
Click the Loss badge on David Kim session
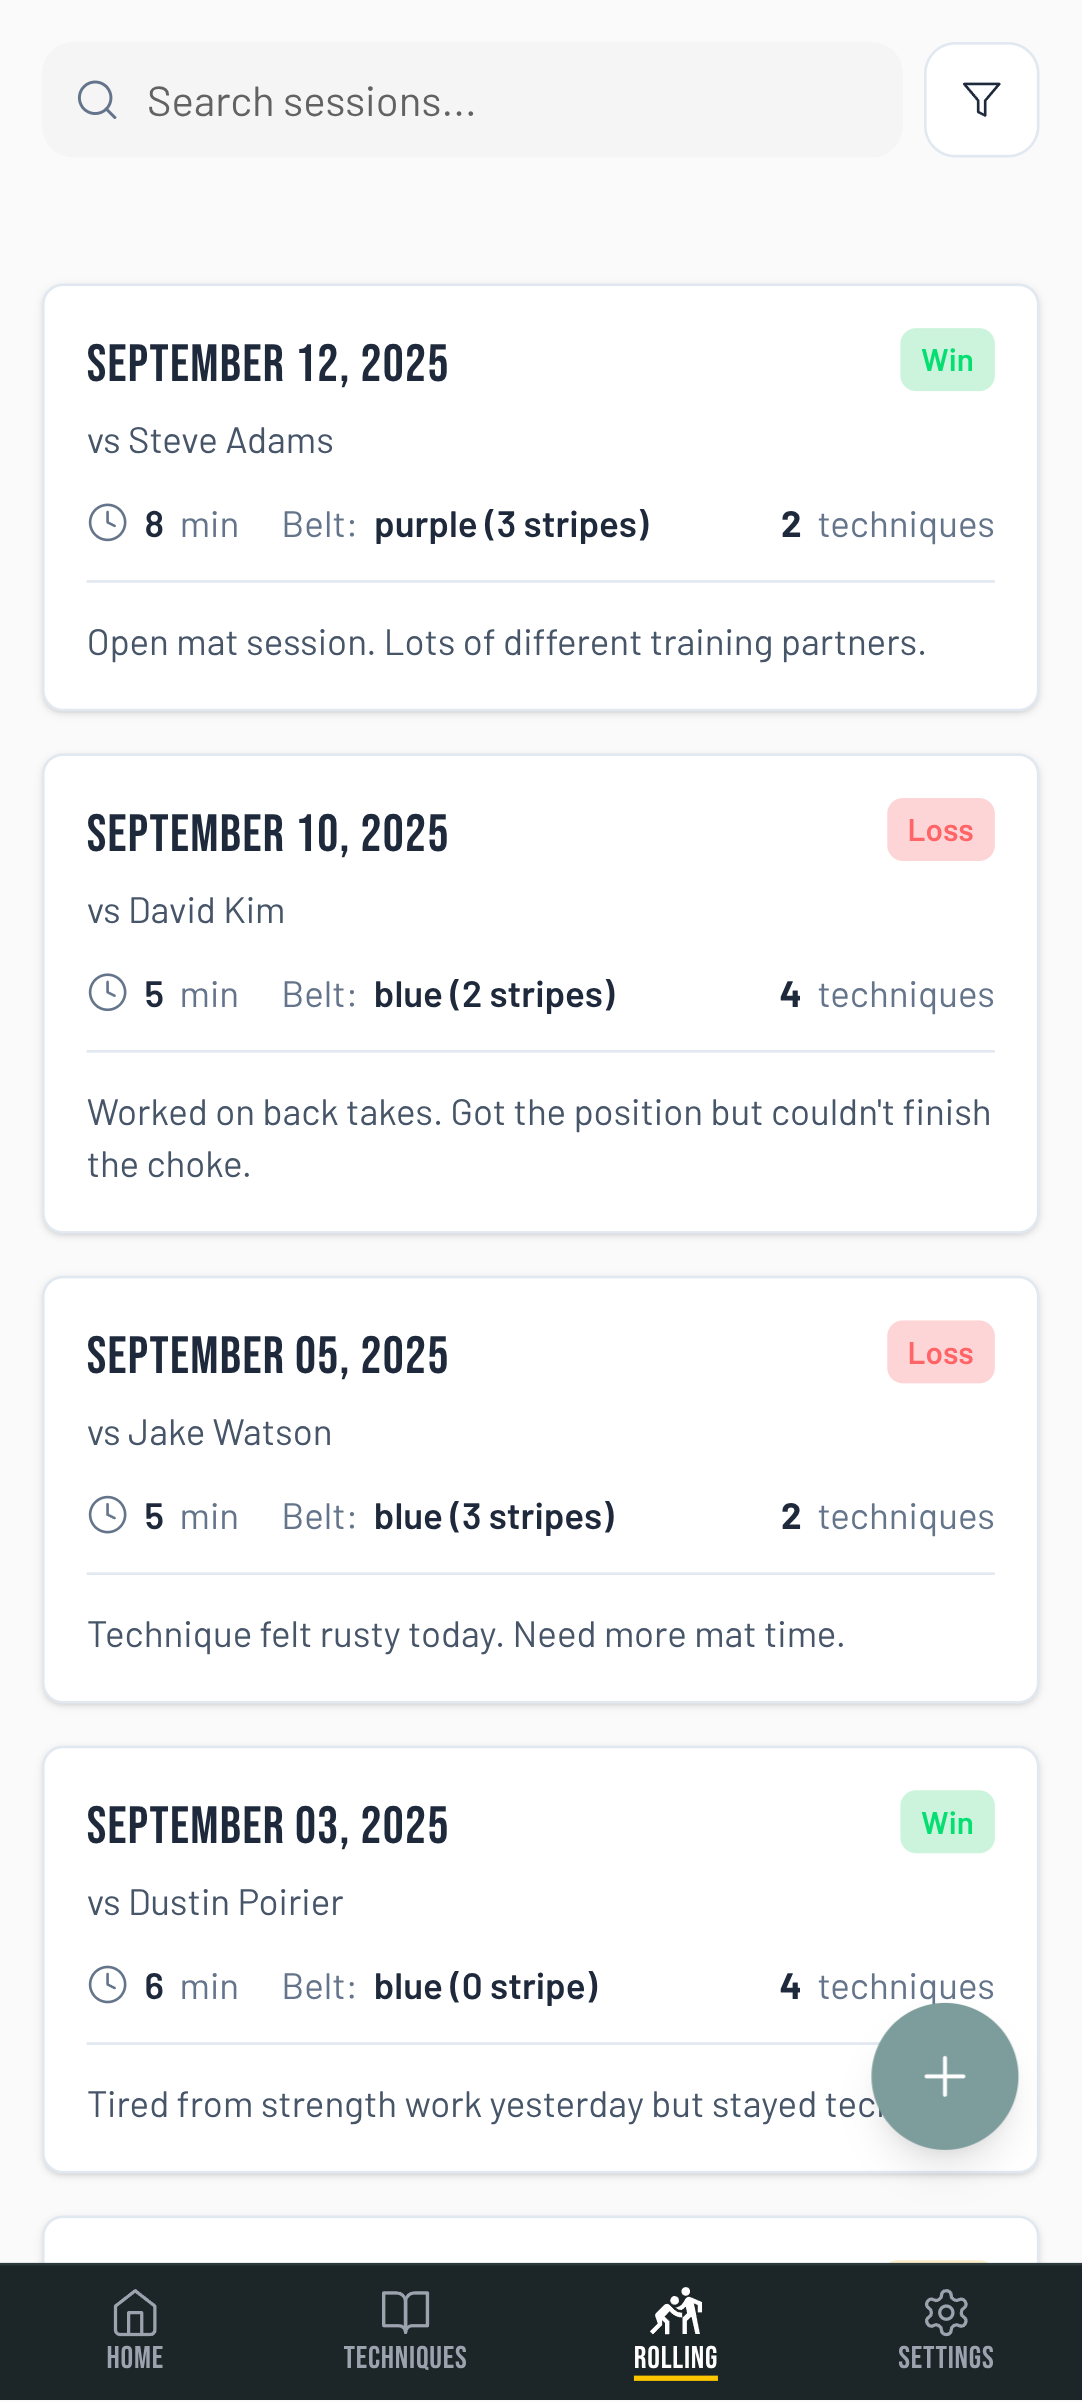940,830
